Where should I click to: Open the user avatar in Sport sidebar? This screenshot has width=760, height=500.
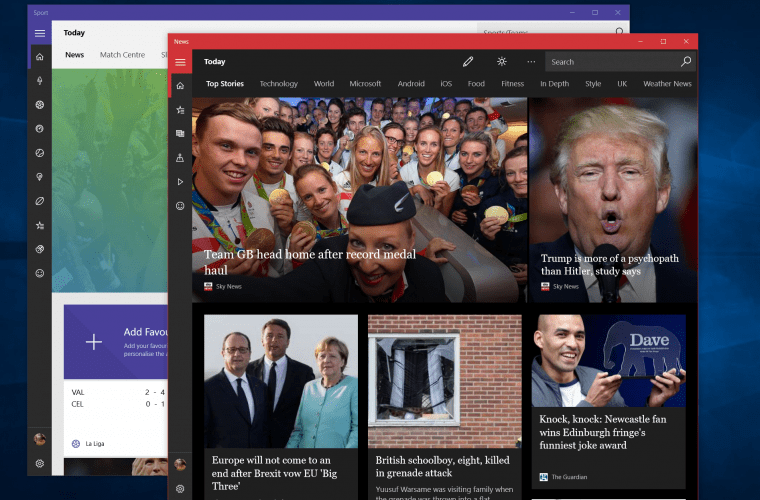(40, 439)
